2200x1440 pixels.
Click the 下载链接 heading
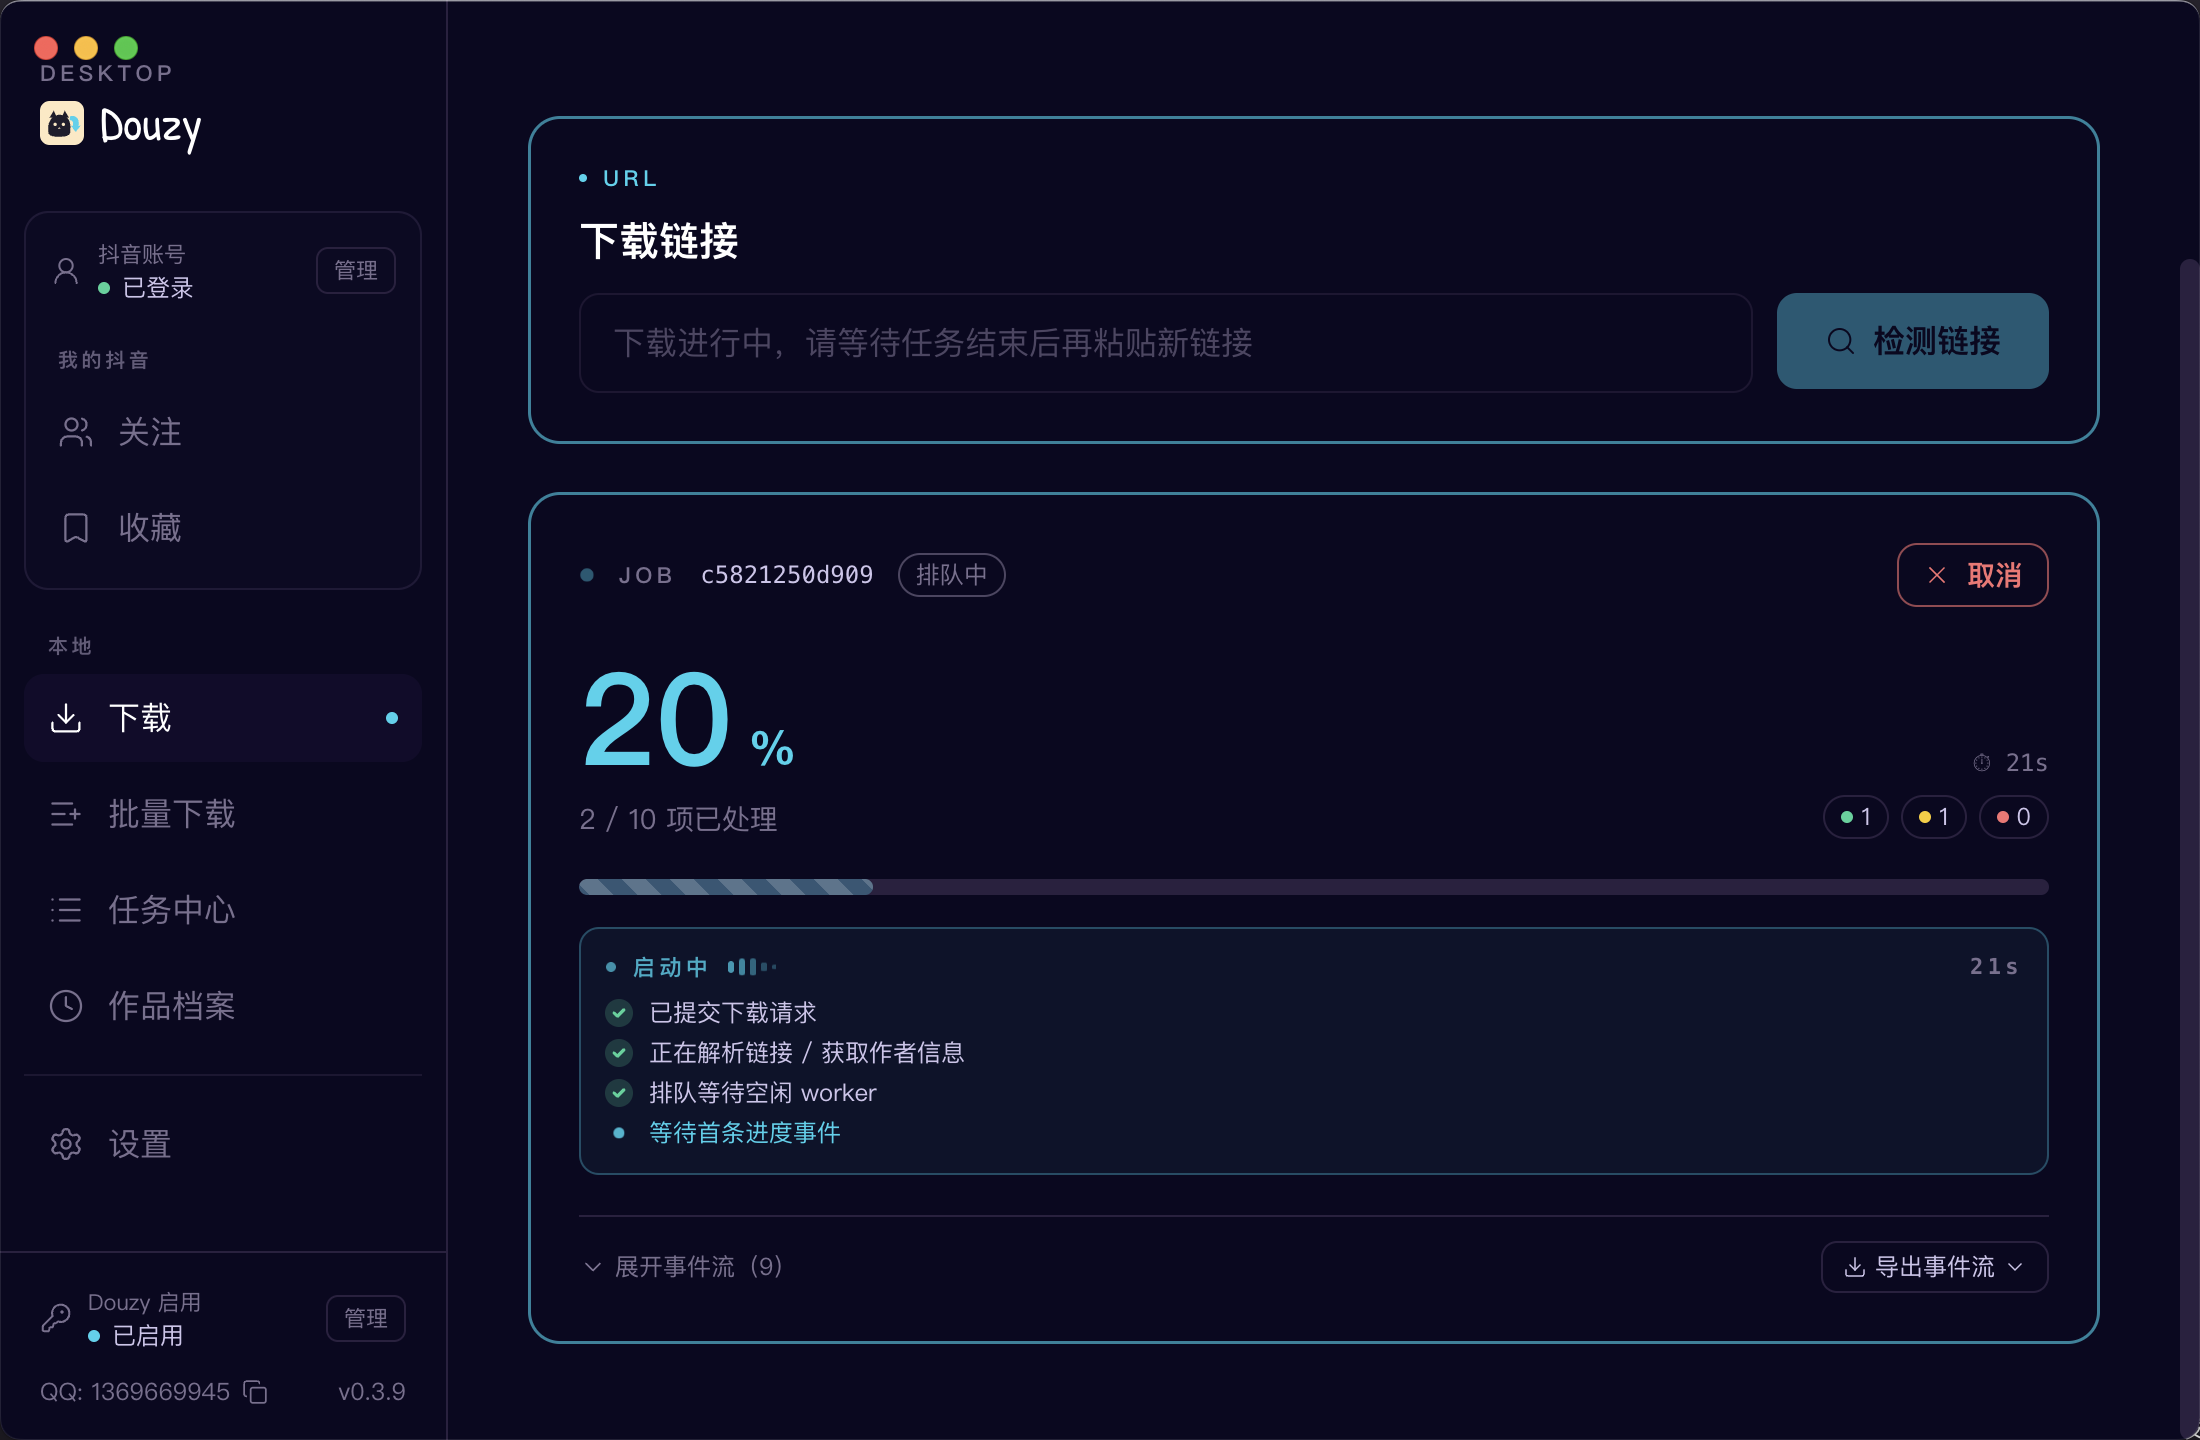click(x=659, y=241)
